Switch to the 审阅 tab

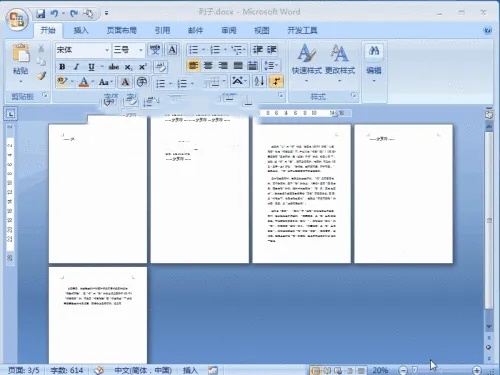click(x=229, y=30)
